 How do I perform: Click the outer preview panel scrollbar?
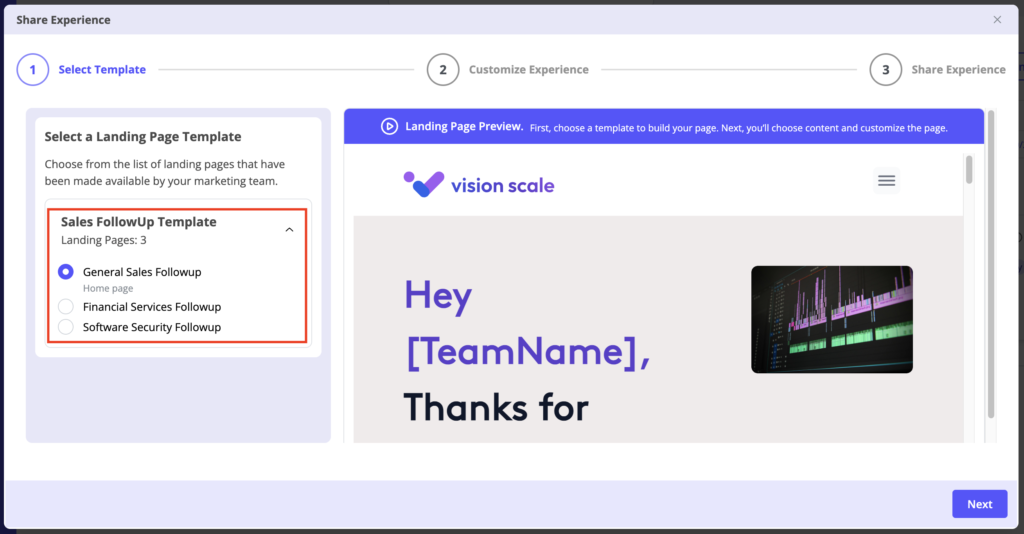click(991, 260)
